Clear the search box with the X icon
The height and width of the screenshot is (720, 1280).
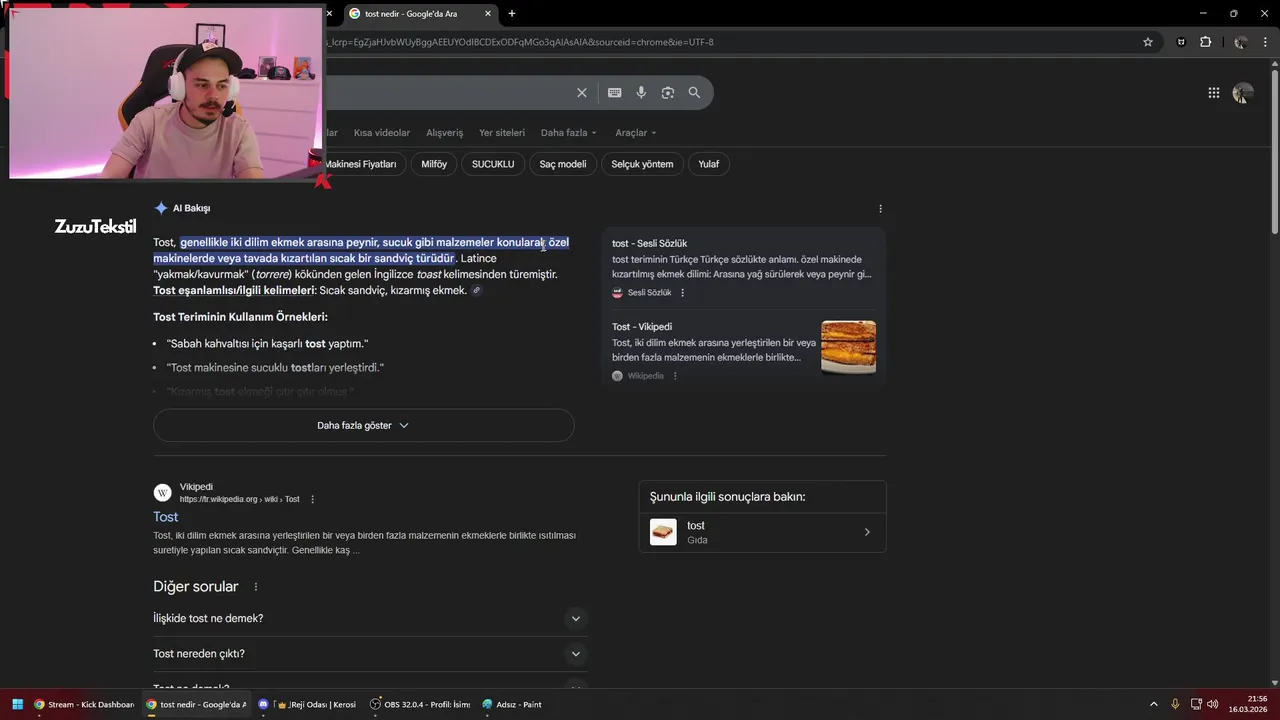click(582, 93)
